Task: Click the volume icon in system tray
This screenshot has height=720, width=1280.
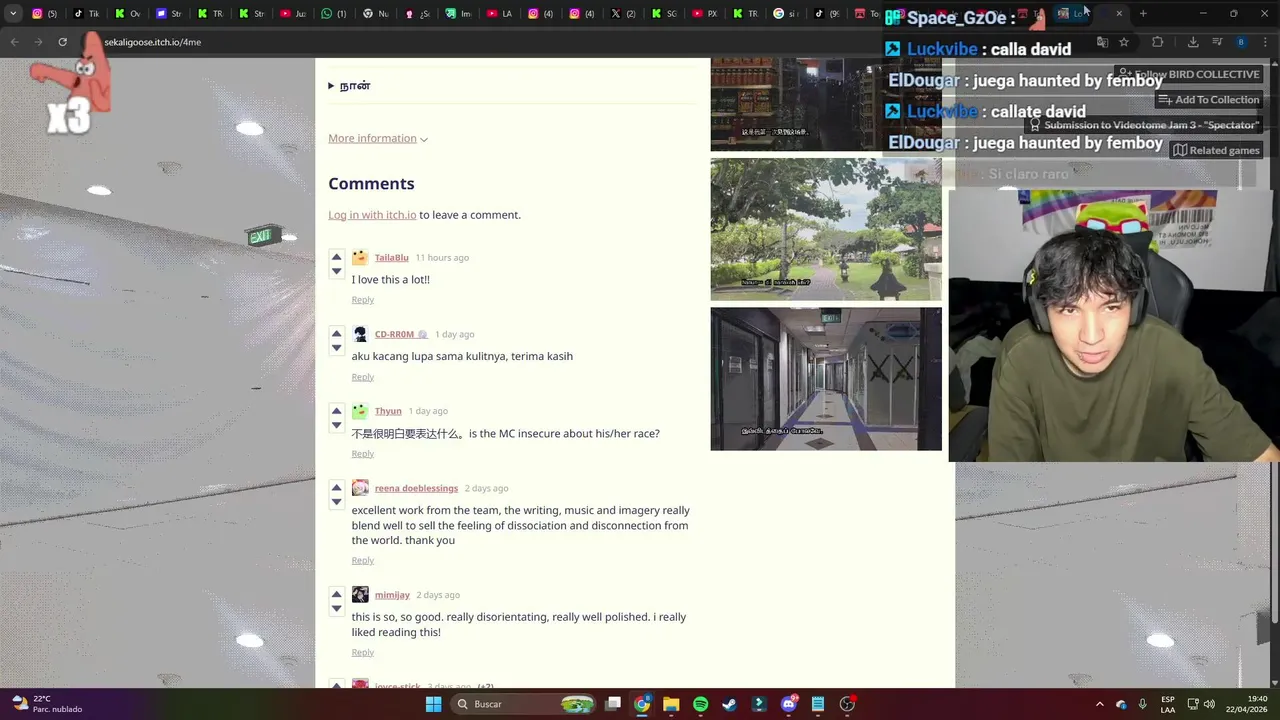Action: (x=1209, y=704)
